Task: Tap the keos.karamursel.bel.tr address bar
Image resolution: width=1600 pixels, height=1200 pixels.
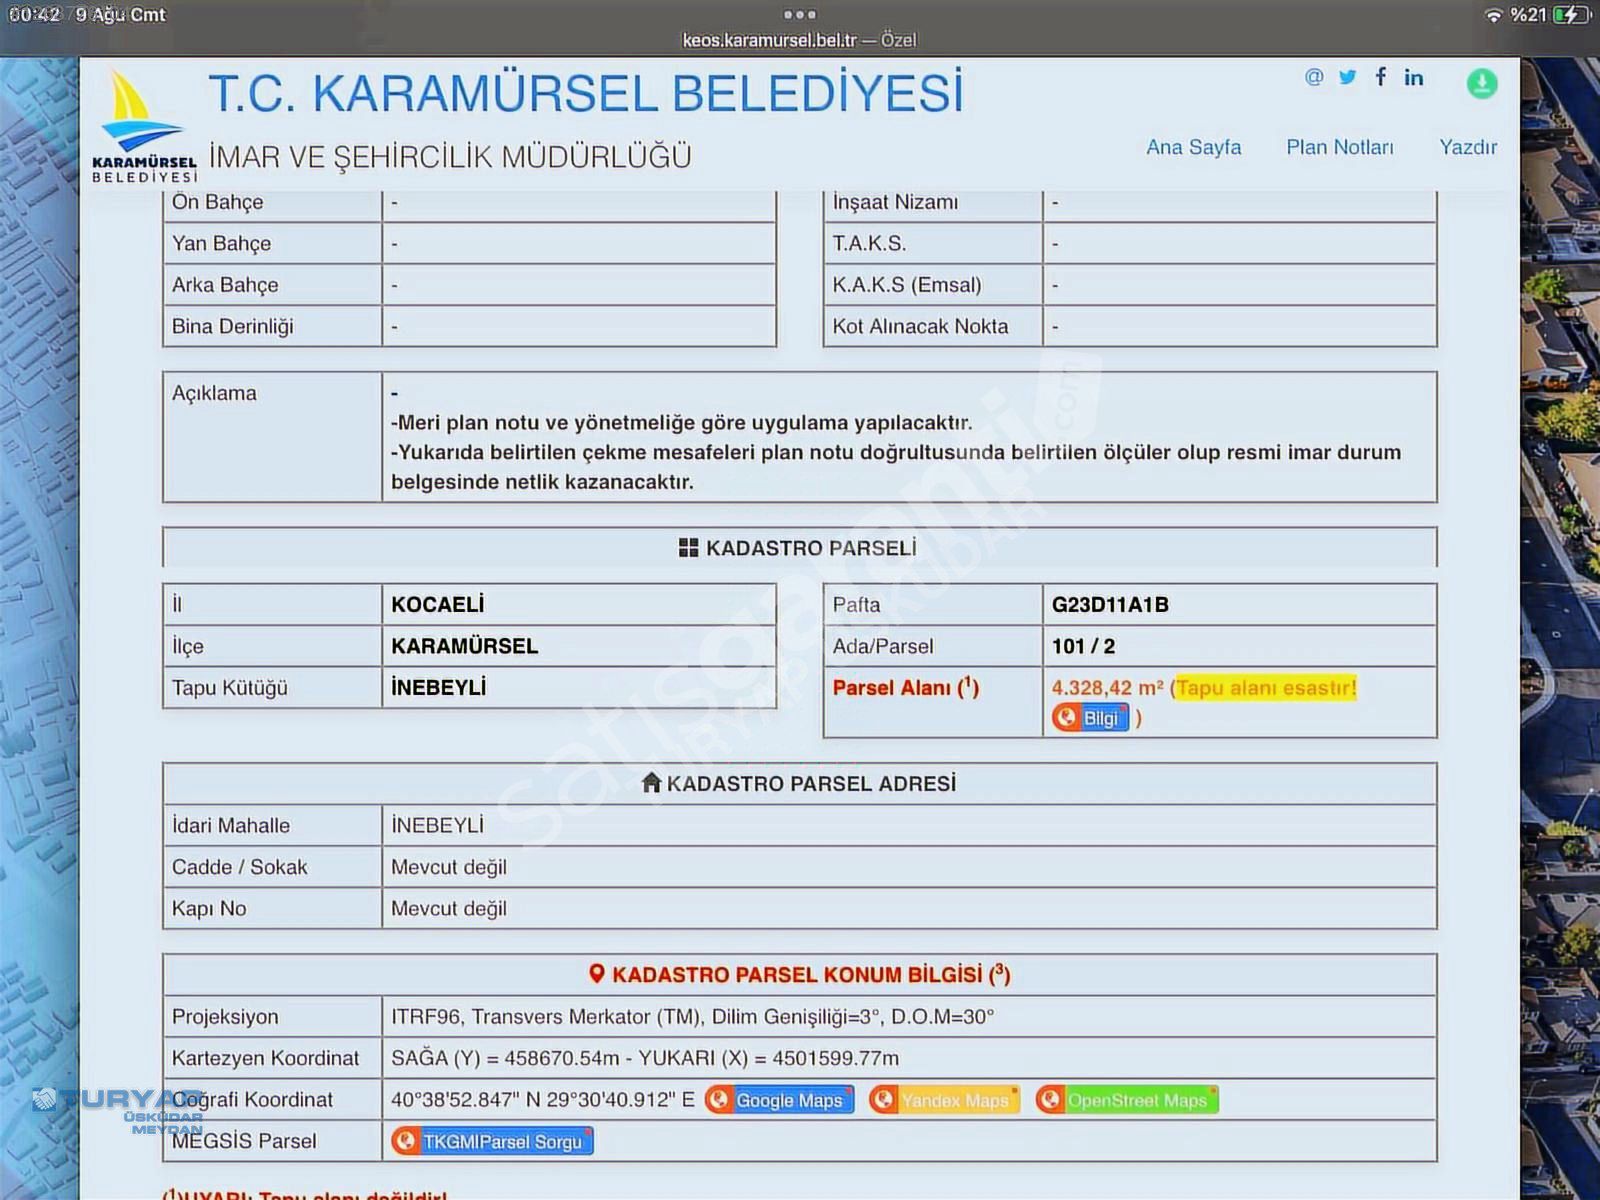Action: pos(799,40)
